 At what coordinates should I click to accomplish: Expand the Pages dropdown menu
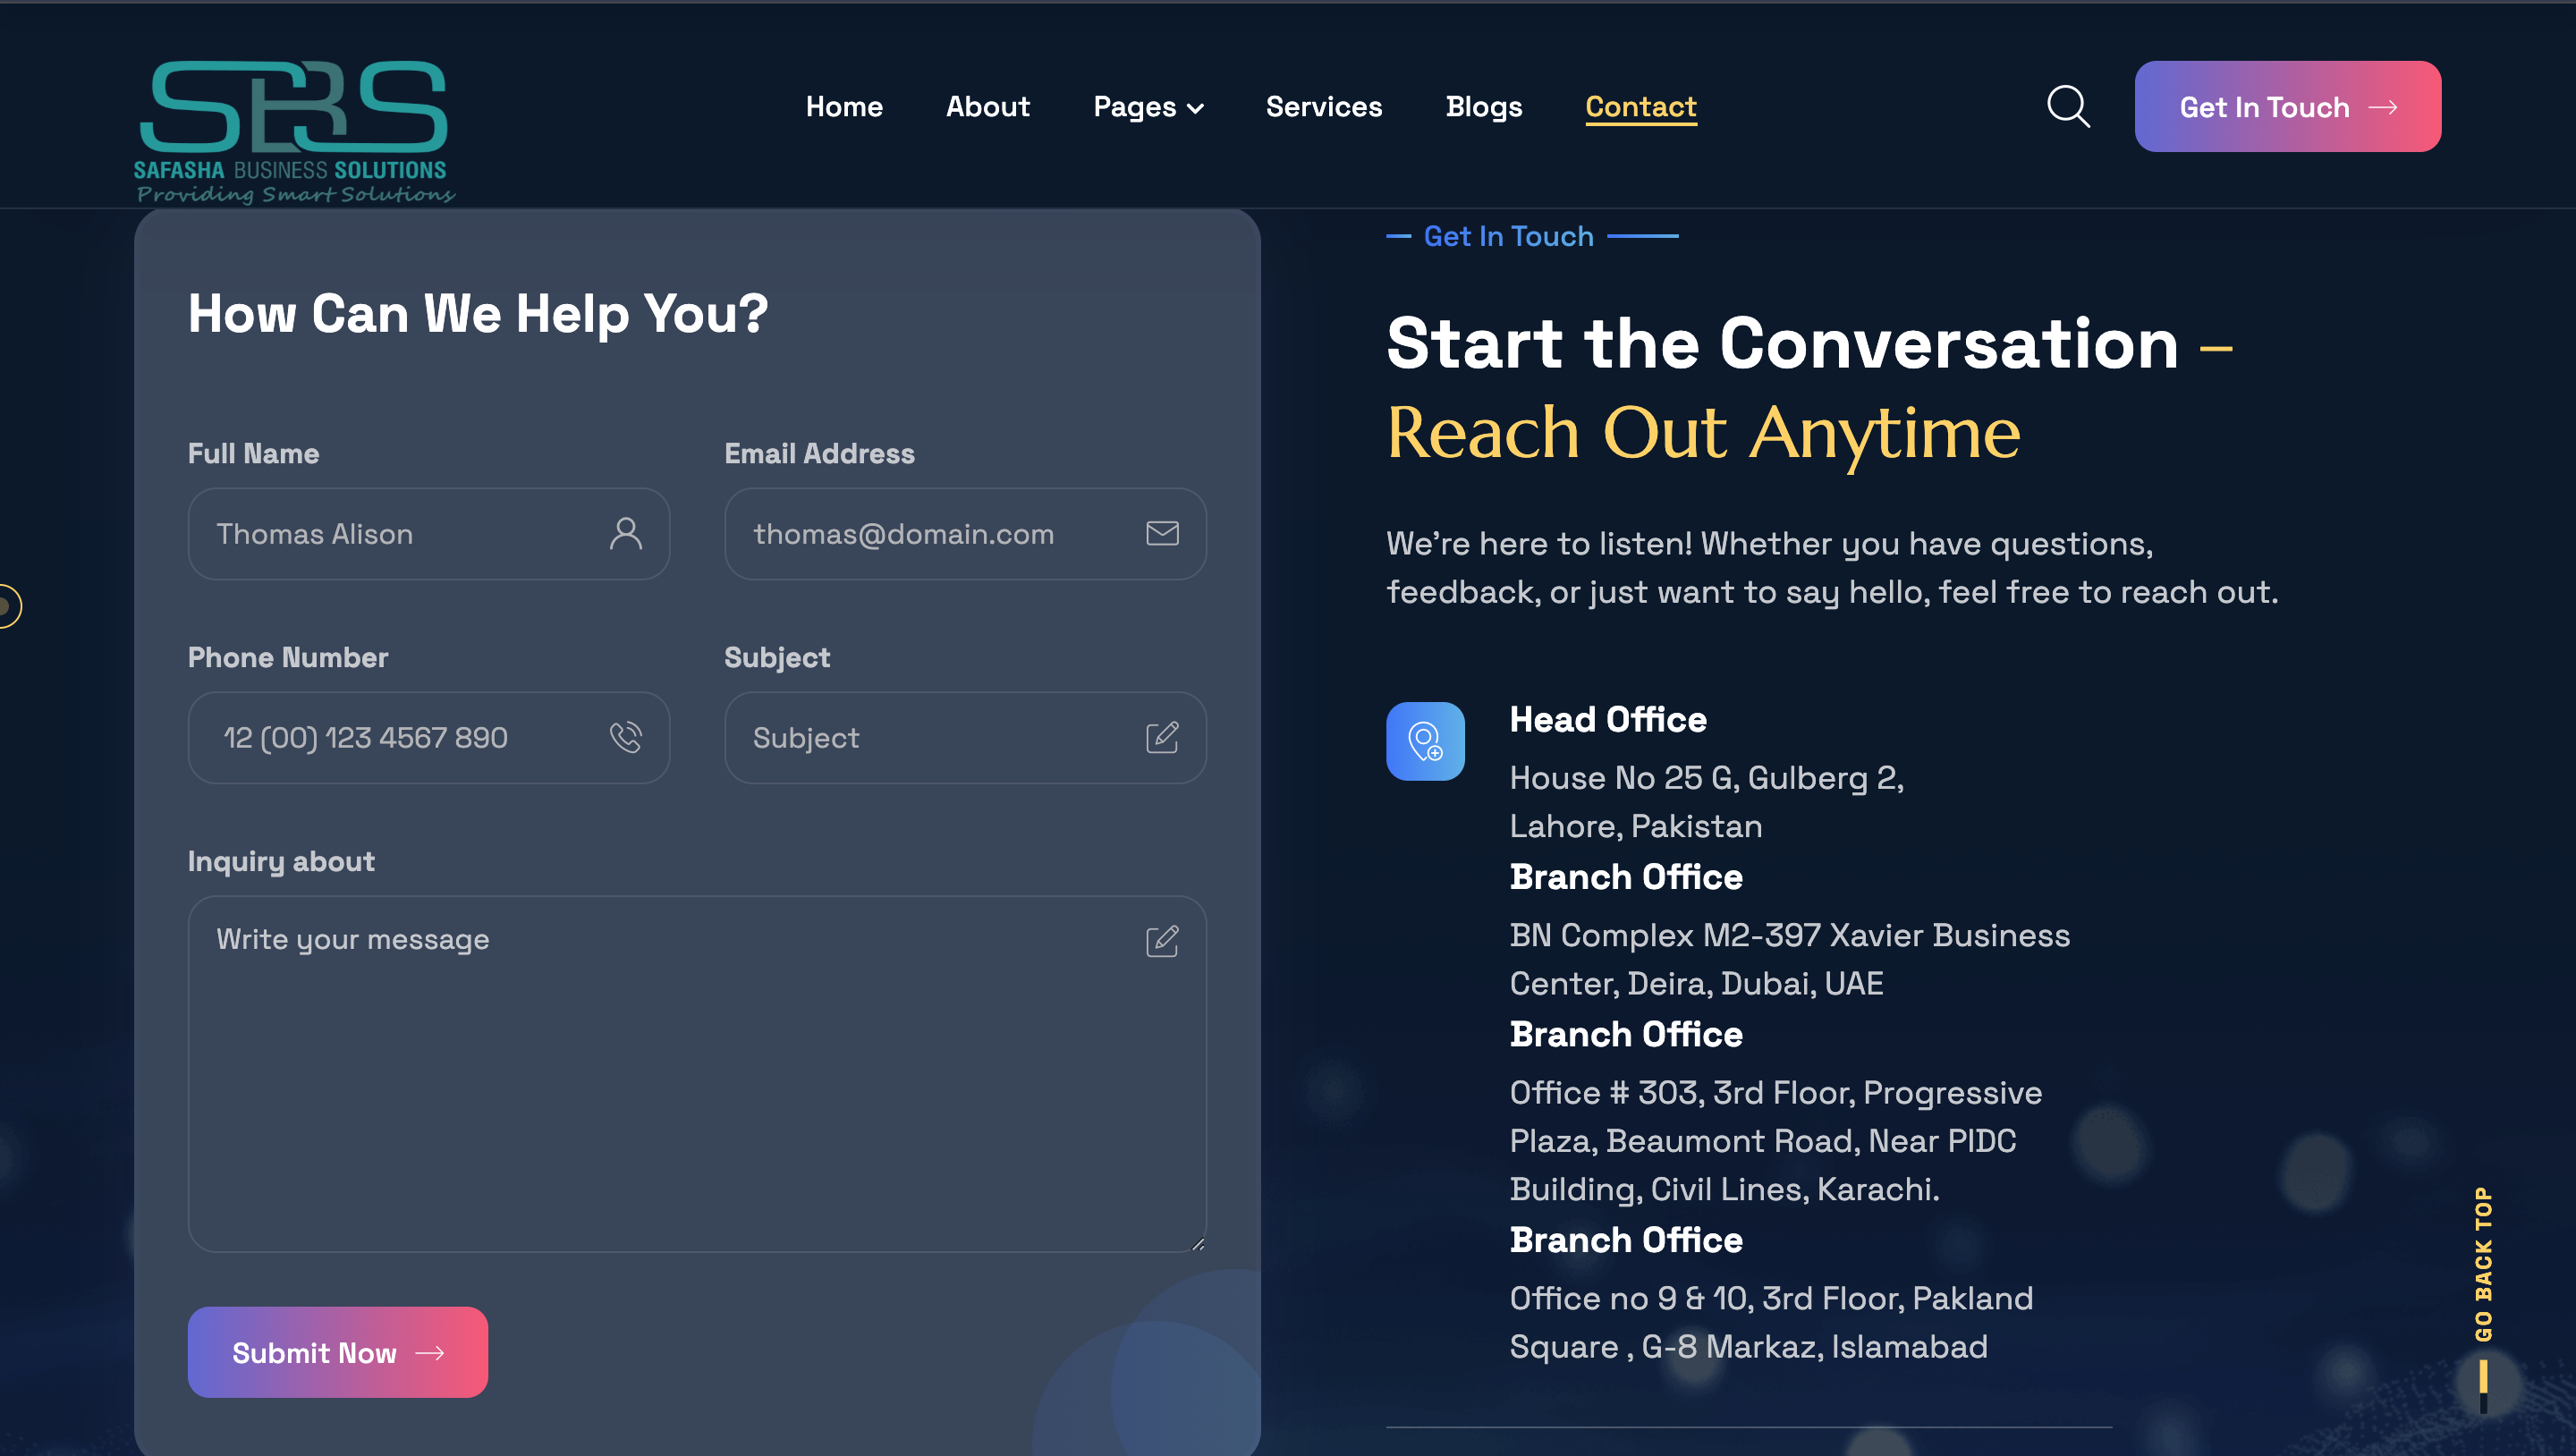(x=1148, y=107)
